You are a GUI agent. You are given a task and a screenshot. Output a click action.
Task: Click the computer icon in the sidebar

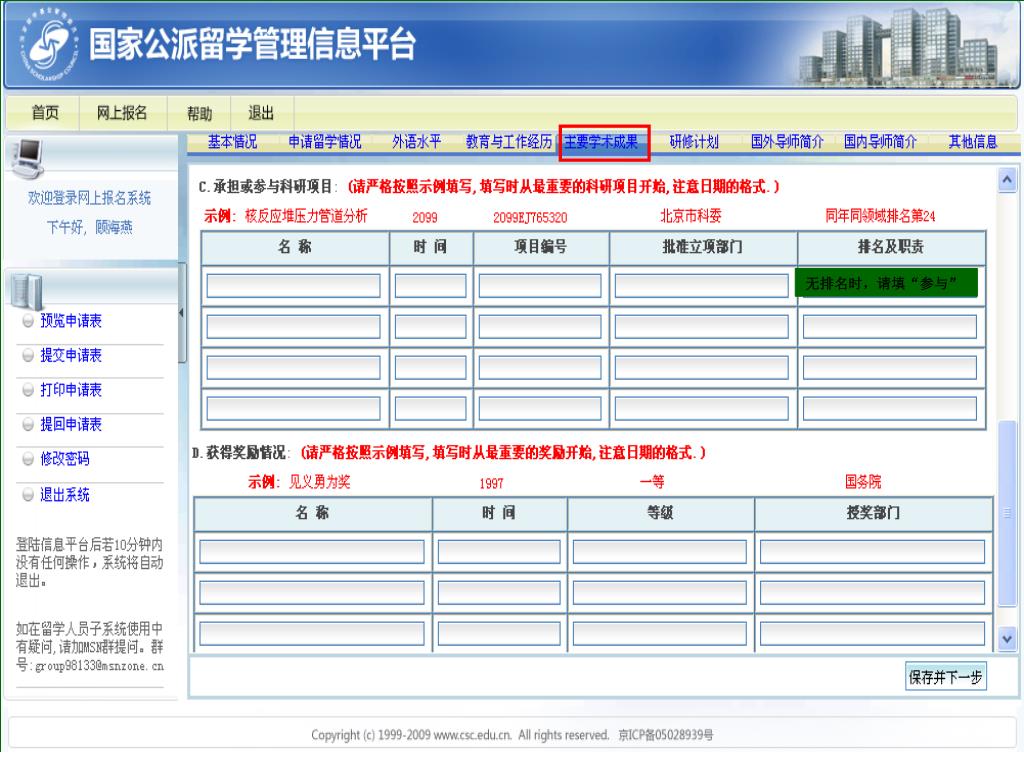[26, 158]
